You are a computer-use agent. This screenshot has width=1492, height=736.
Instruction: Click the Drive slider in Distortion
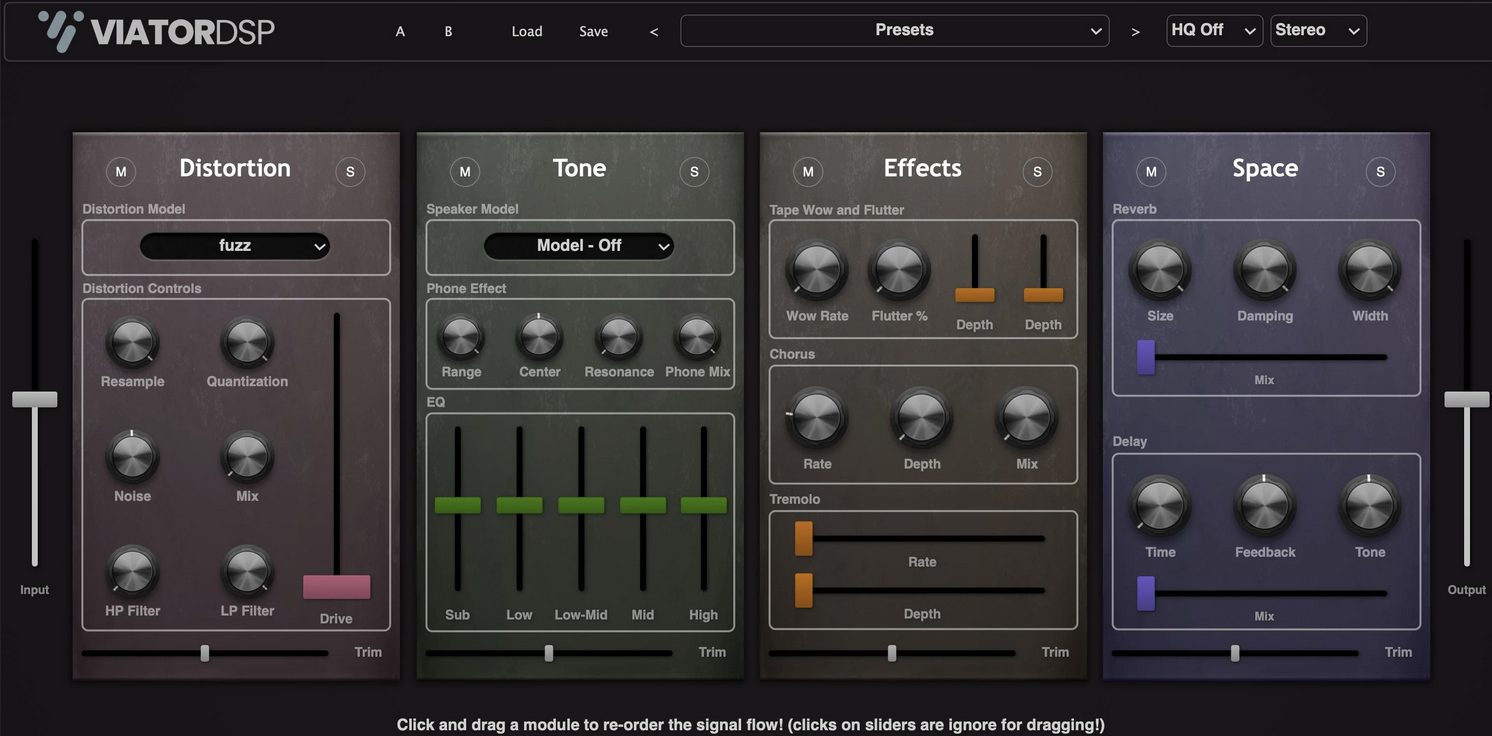click(x=336, y=585)
